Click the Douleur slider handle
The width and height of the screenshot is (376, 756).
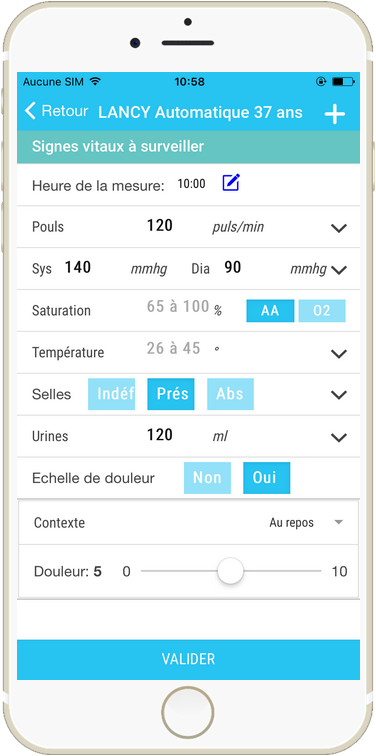(x=230, y=571)
